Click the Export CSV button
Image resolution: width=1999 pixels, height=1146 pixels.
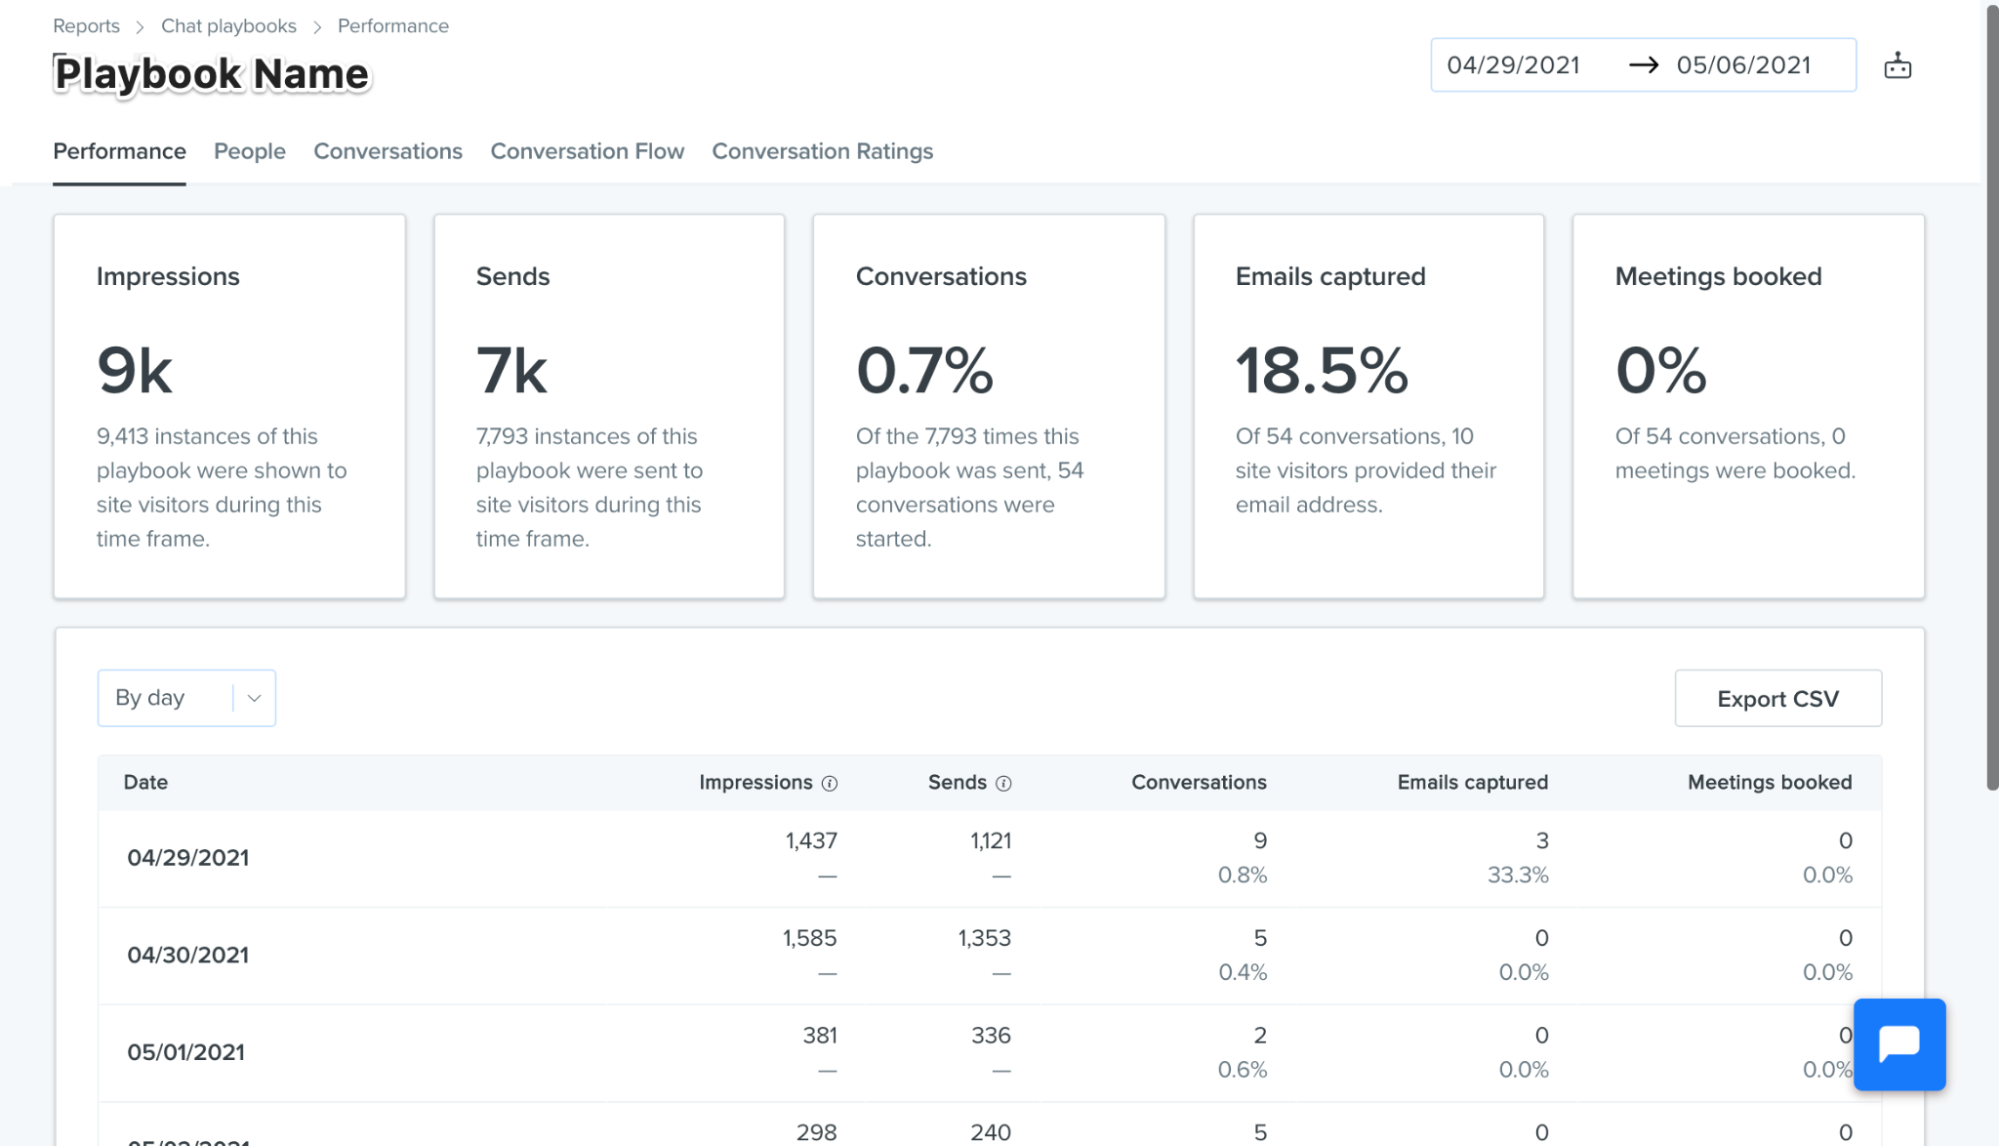click(1778, 698)
